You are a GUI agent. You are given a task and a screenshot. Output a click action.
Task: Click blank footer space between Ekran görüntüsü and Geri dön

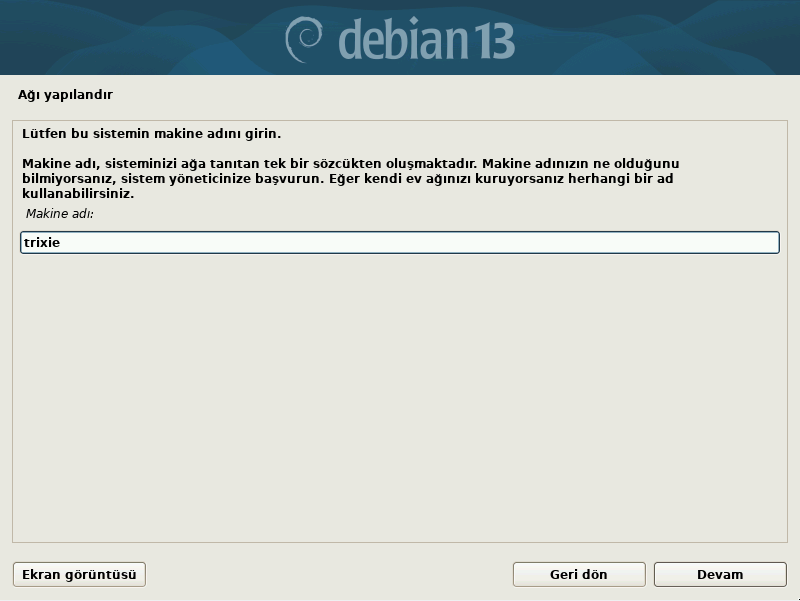[329, 574]
